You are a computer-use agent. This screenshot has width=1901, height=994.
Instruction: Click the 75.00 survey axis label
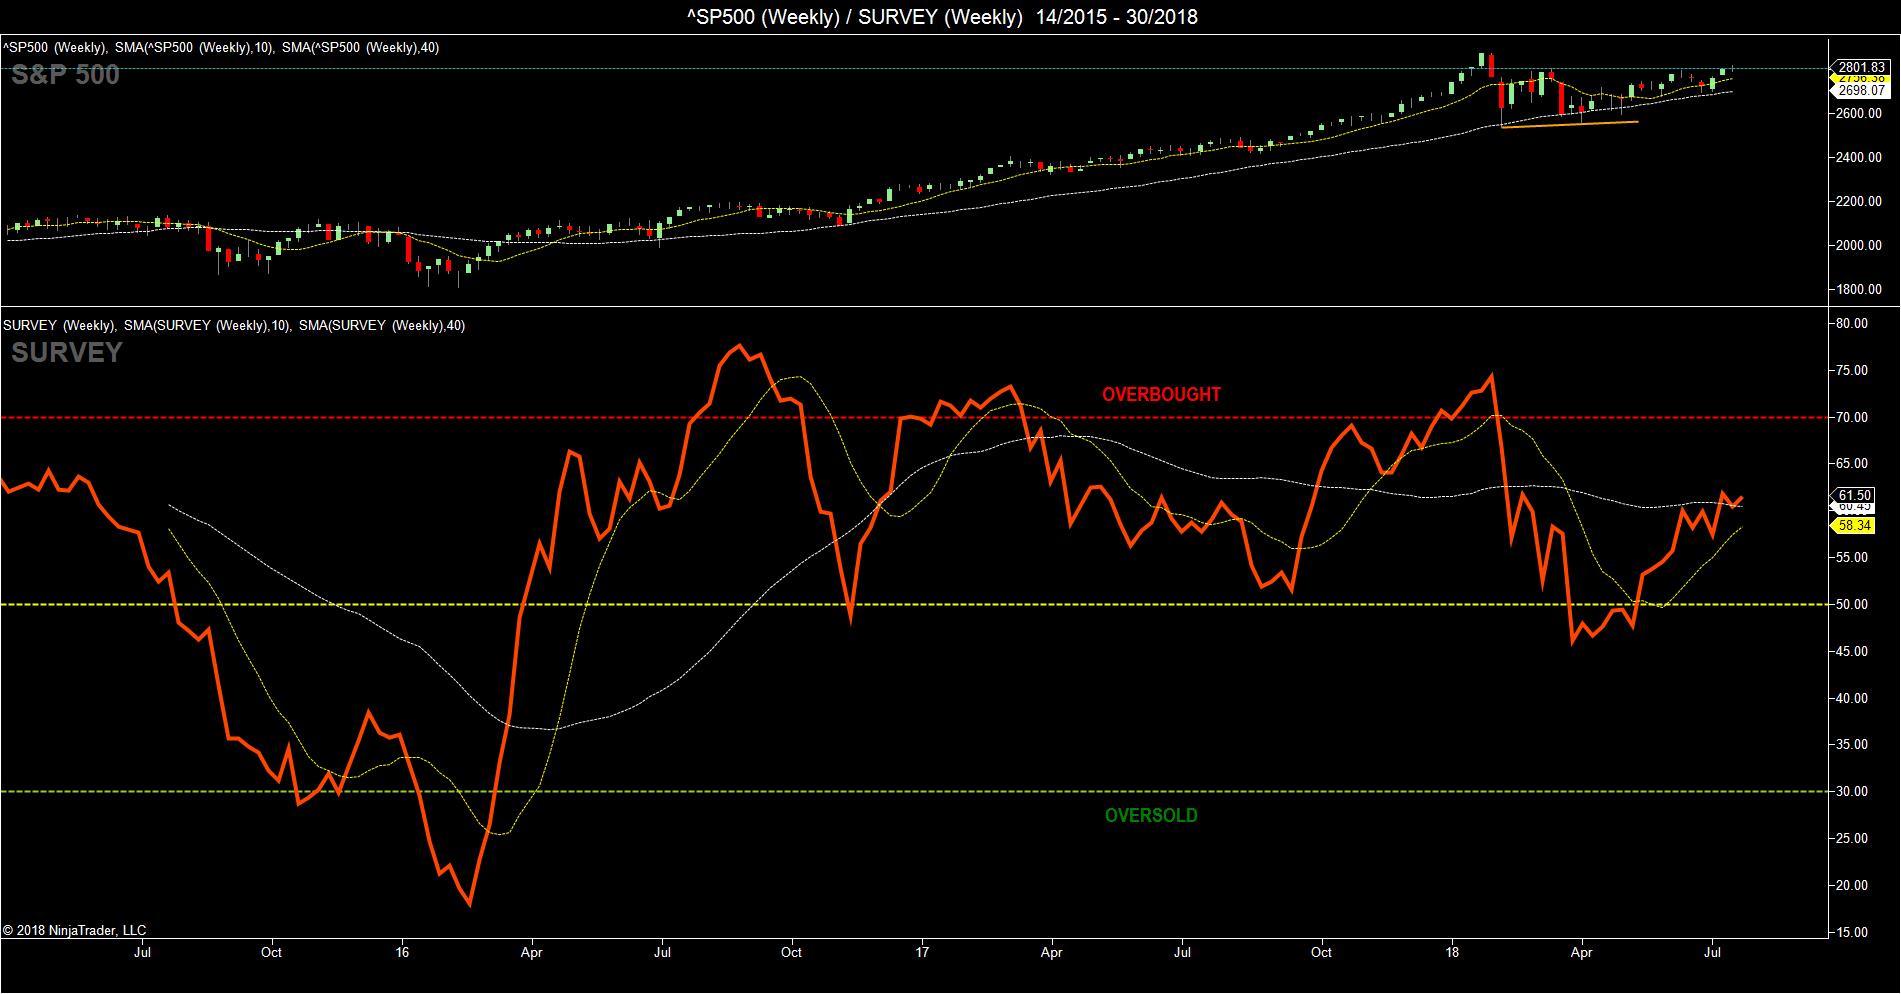(1853, 370)
